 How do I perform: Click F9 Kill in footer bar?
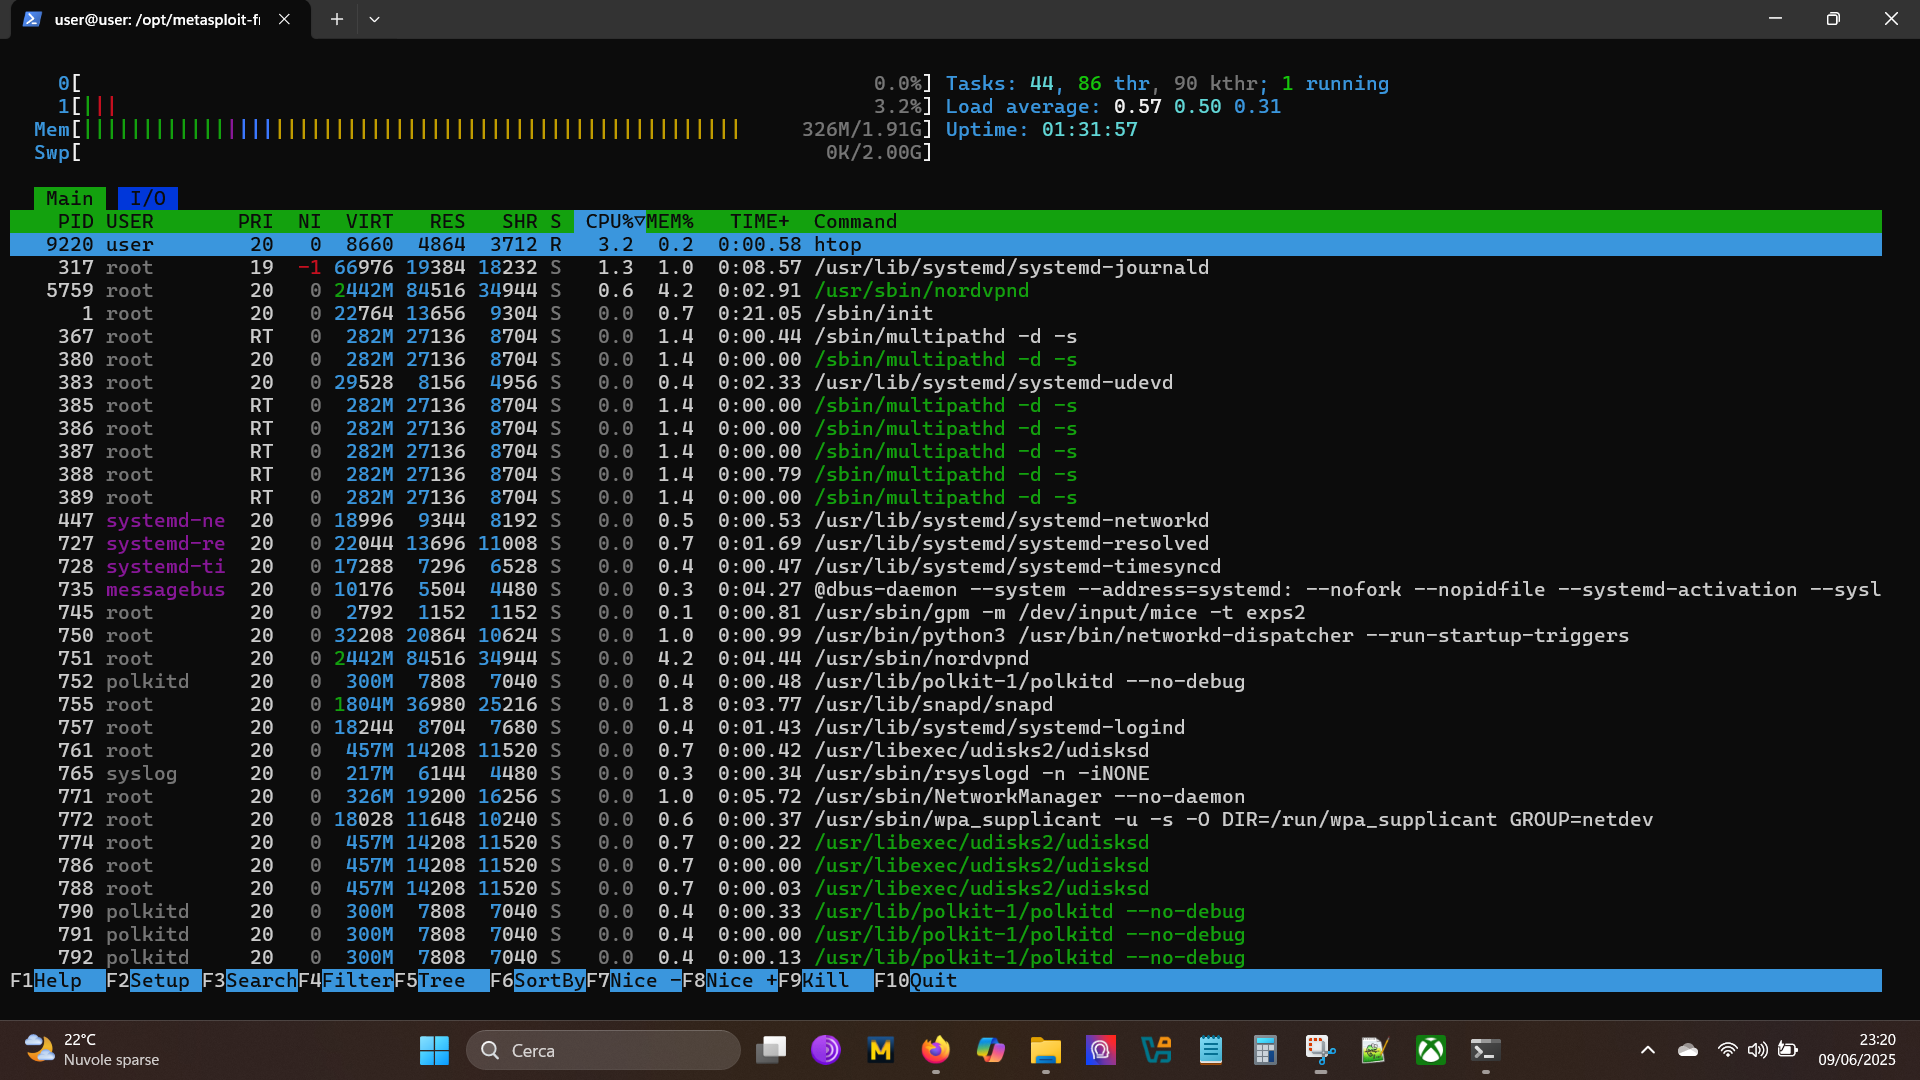coord(825,980)
